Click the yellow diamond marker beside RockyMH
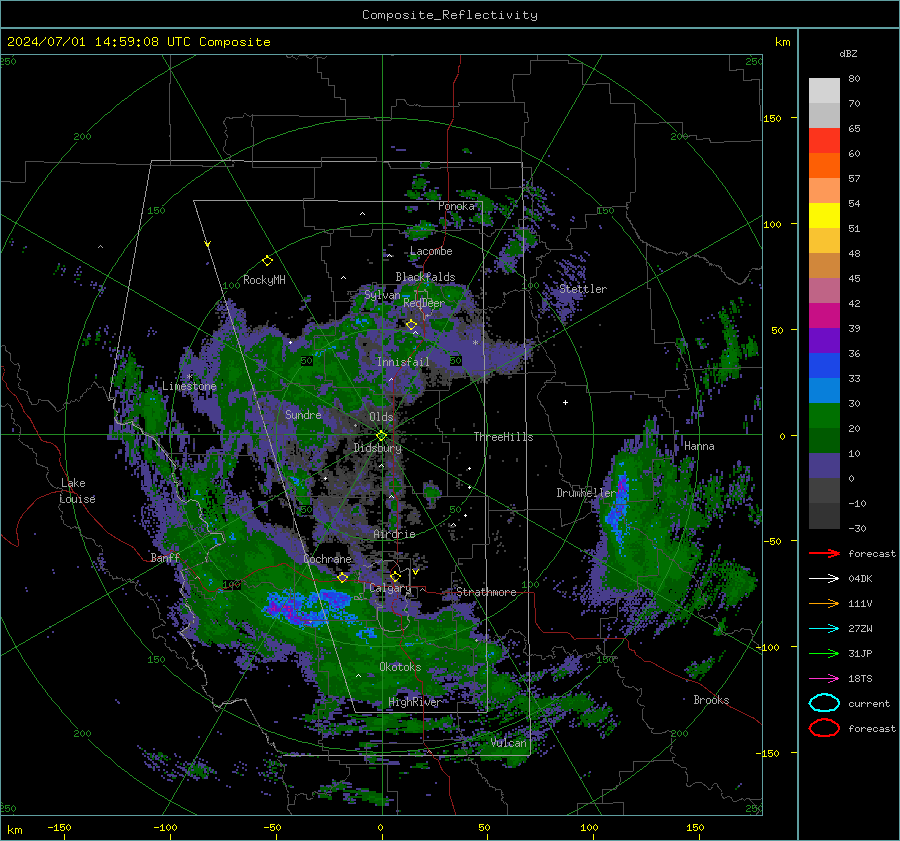The image size is (900, 841). point(267,261)
